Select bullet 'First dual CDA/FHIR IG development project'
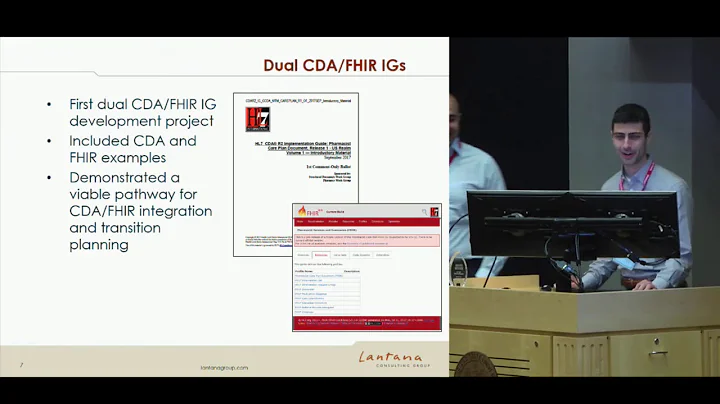The image size is (720, 404). pos(142,112)
